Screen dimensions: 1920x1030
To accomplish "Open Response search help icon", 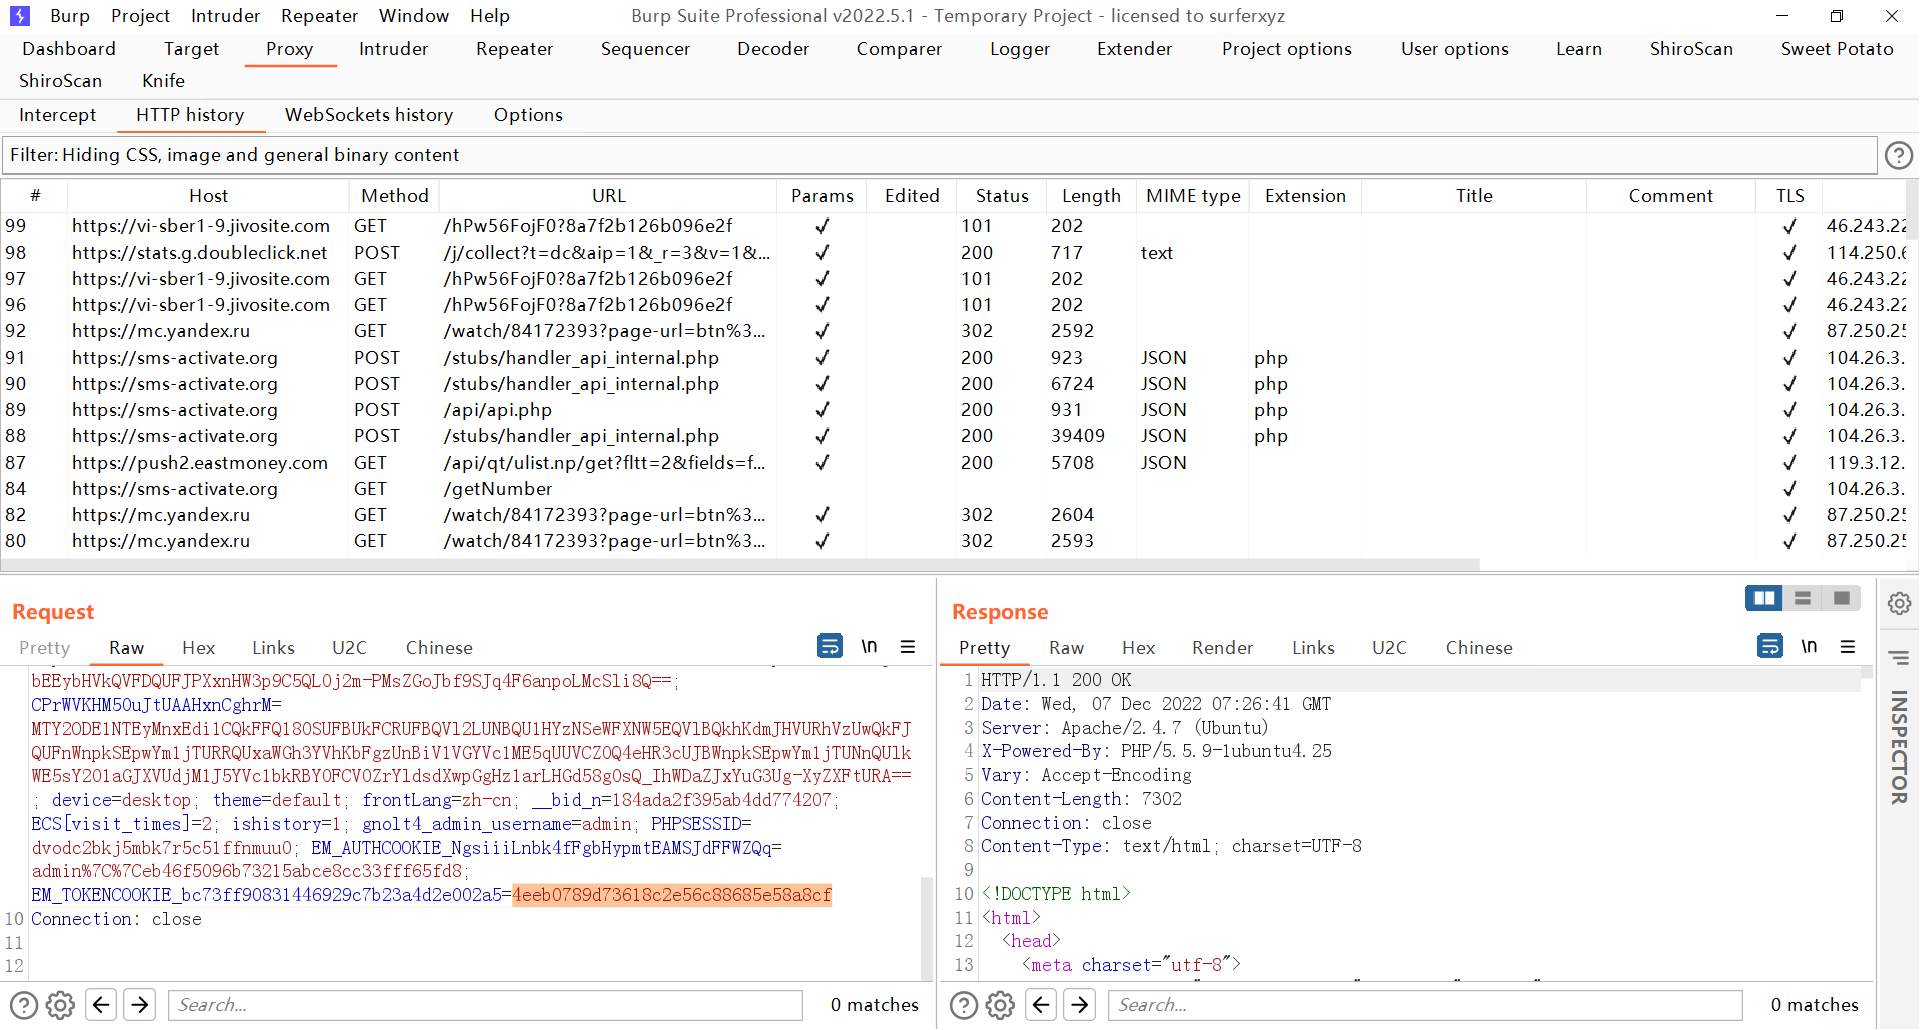I will (x=964, y=1005).
